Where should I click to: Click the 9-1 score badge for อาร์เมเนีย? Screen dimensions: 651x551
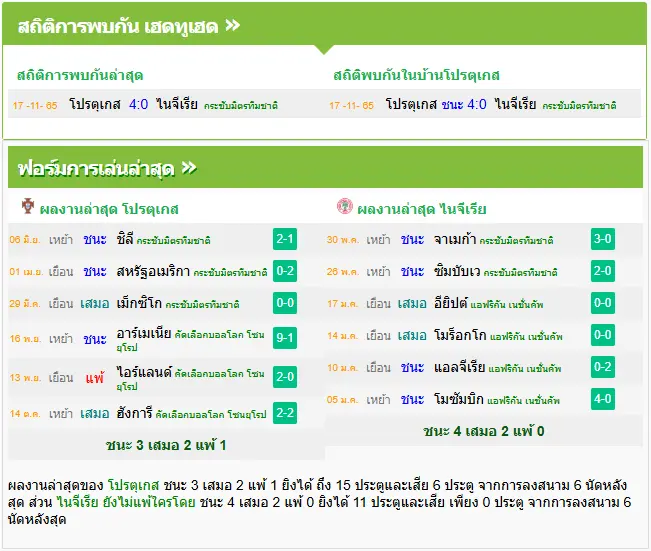pos(285,338)
